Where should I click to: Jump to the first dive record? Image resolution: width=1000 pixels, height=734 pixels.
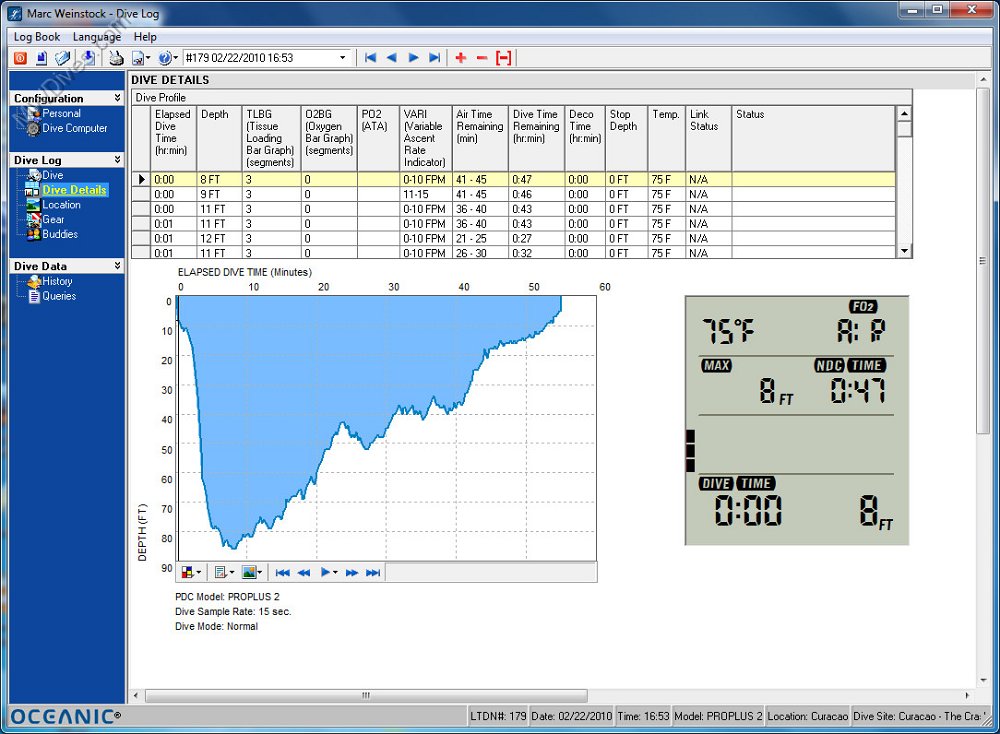[370, 58]
